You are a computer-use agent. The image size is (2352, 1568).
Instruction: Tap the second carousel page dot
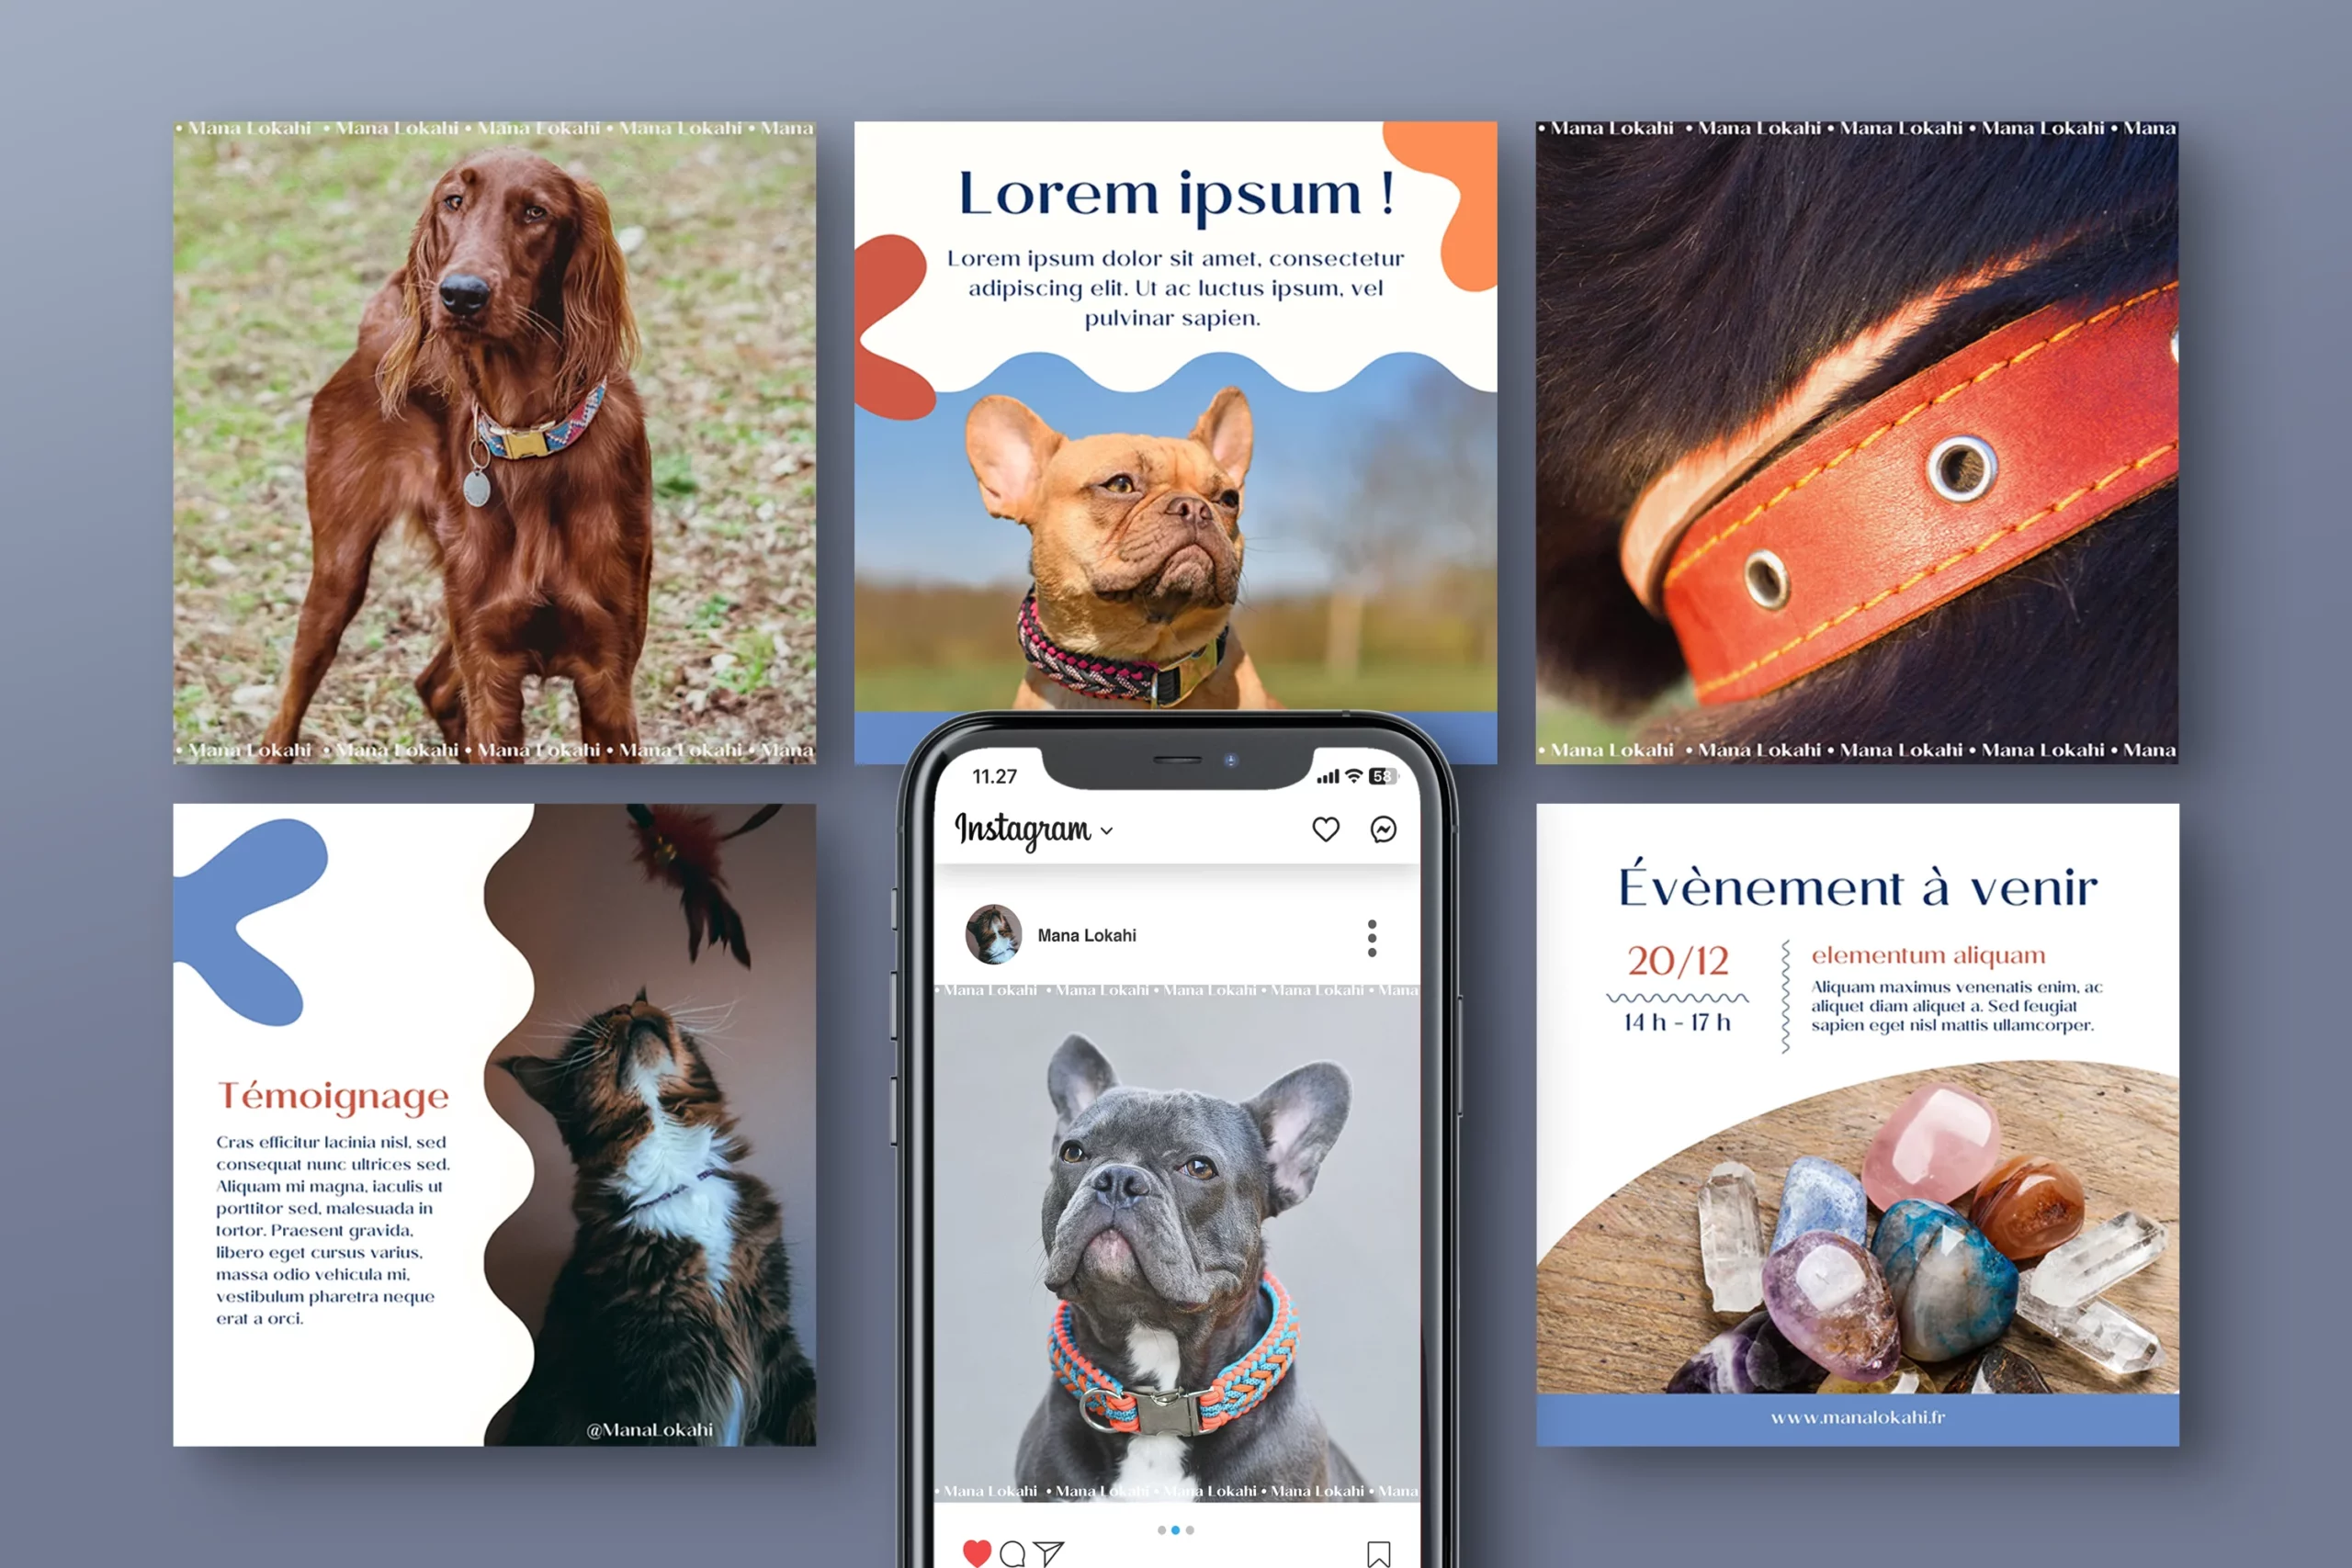[x=1176, y=1530]
